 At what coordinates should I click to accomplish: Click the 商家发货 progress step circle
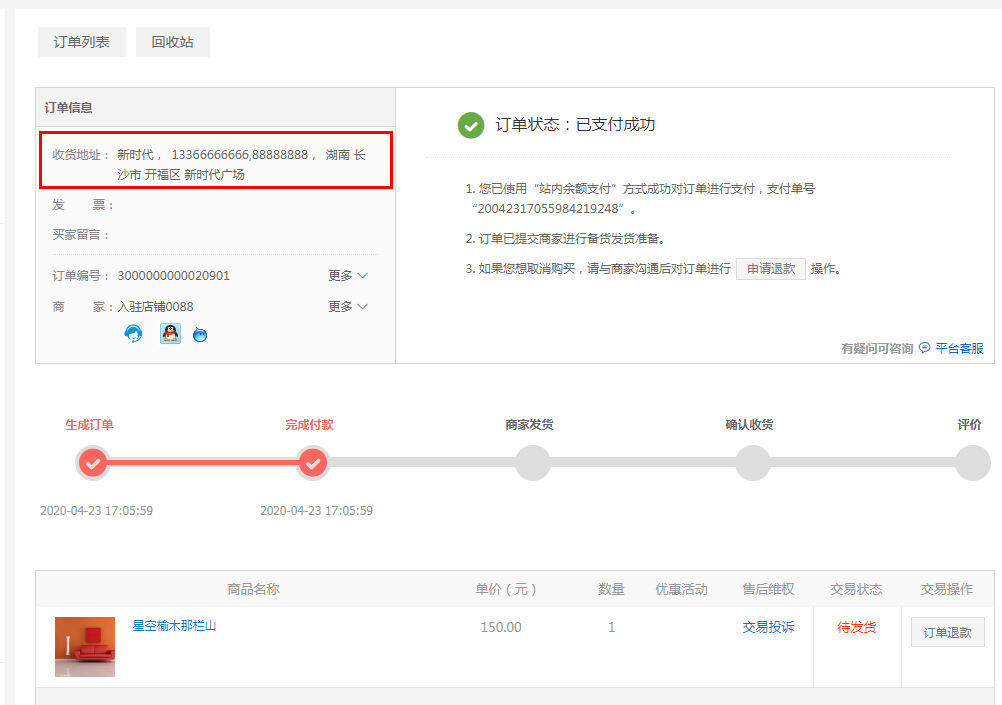click(x=532, y=463)
